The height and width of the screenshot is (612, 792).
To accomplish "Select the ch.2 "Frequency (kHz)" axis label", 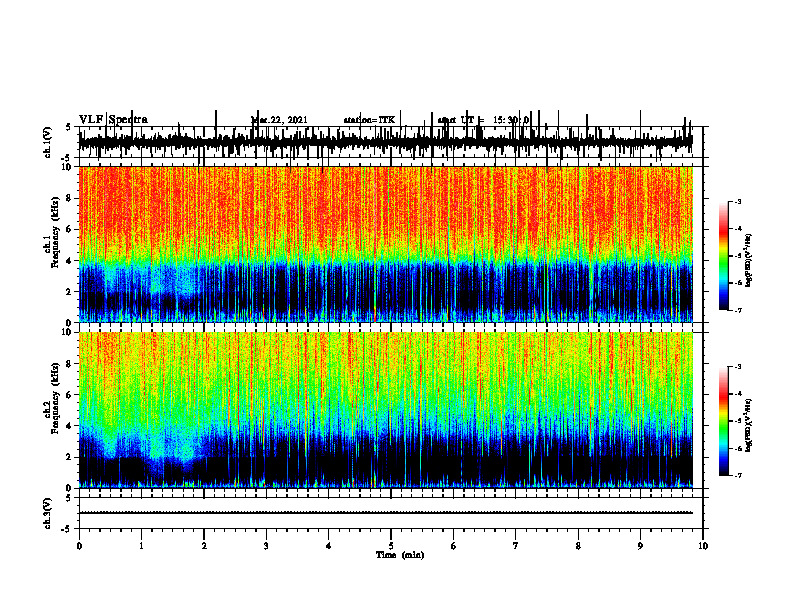I will [55, 398].
